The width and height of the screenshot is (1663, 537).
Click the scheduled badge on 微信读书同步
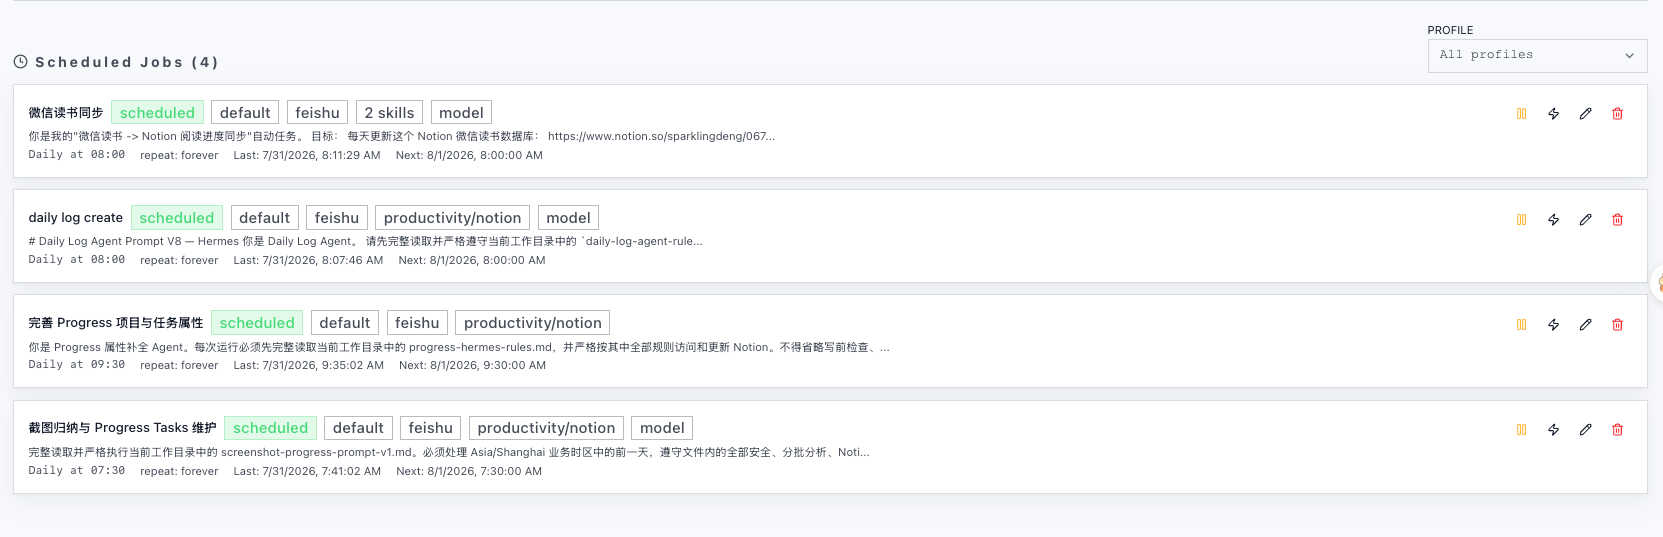(157, 113)
